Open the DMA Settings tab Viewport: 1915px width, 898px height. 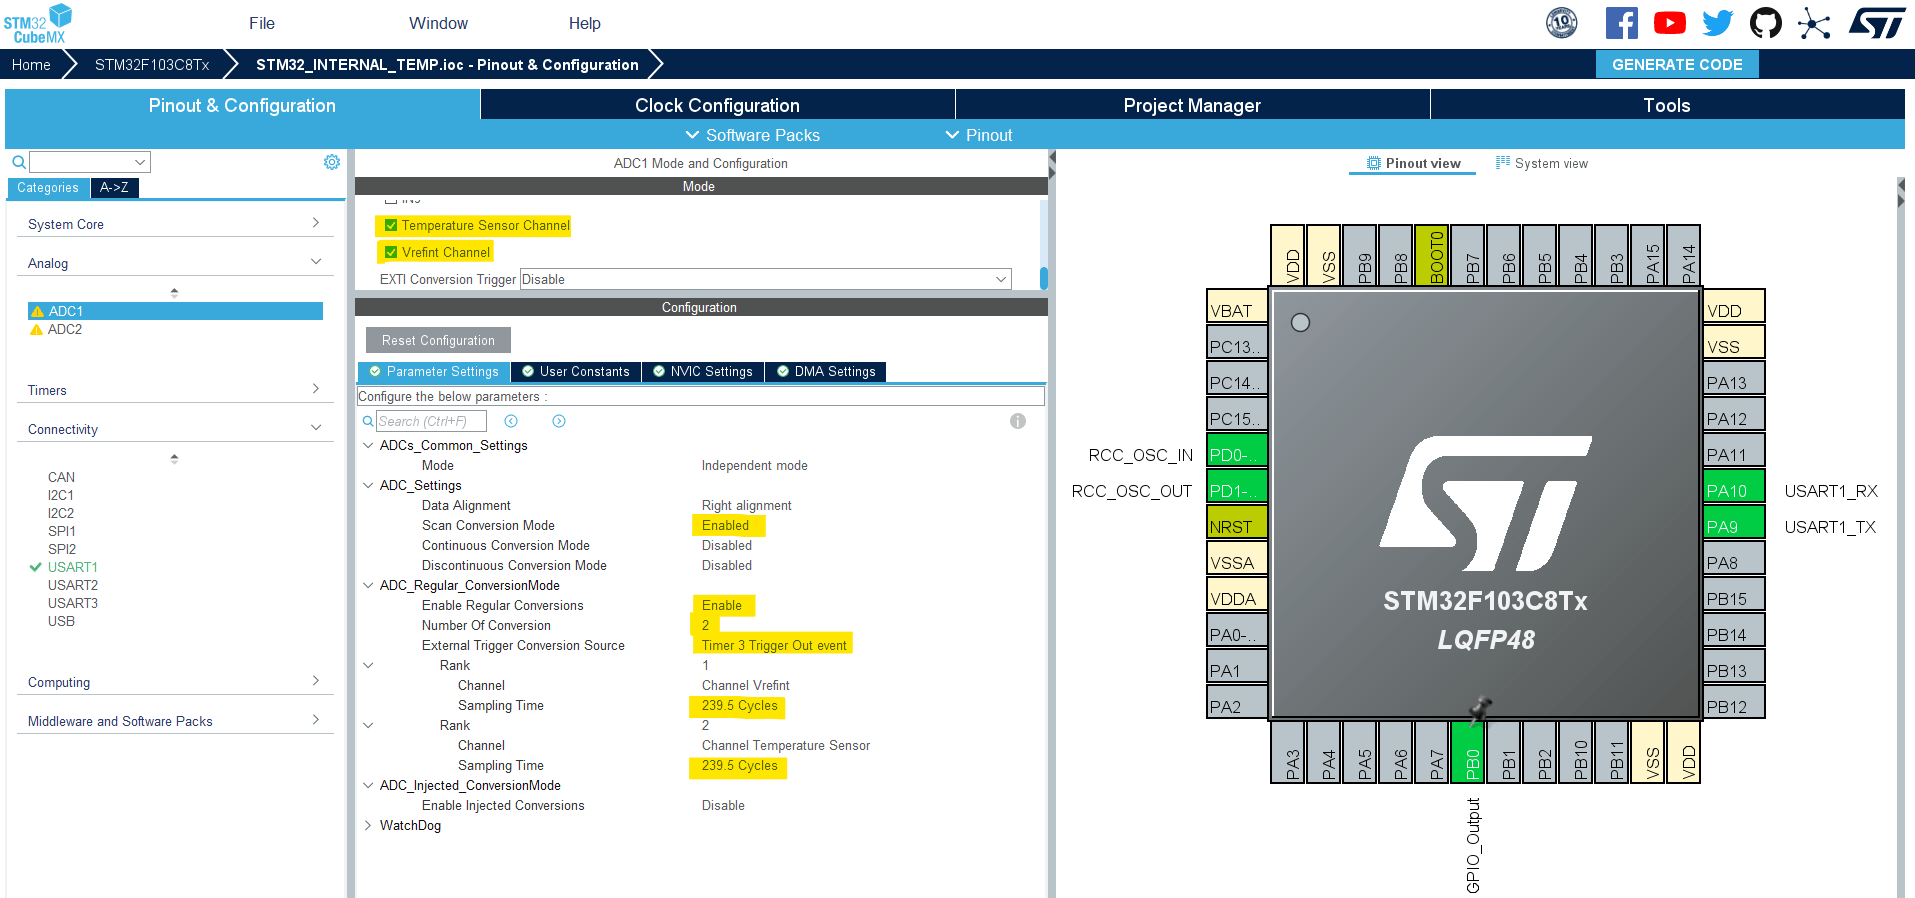825,372
